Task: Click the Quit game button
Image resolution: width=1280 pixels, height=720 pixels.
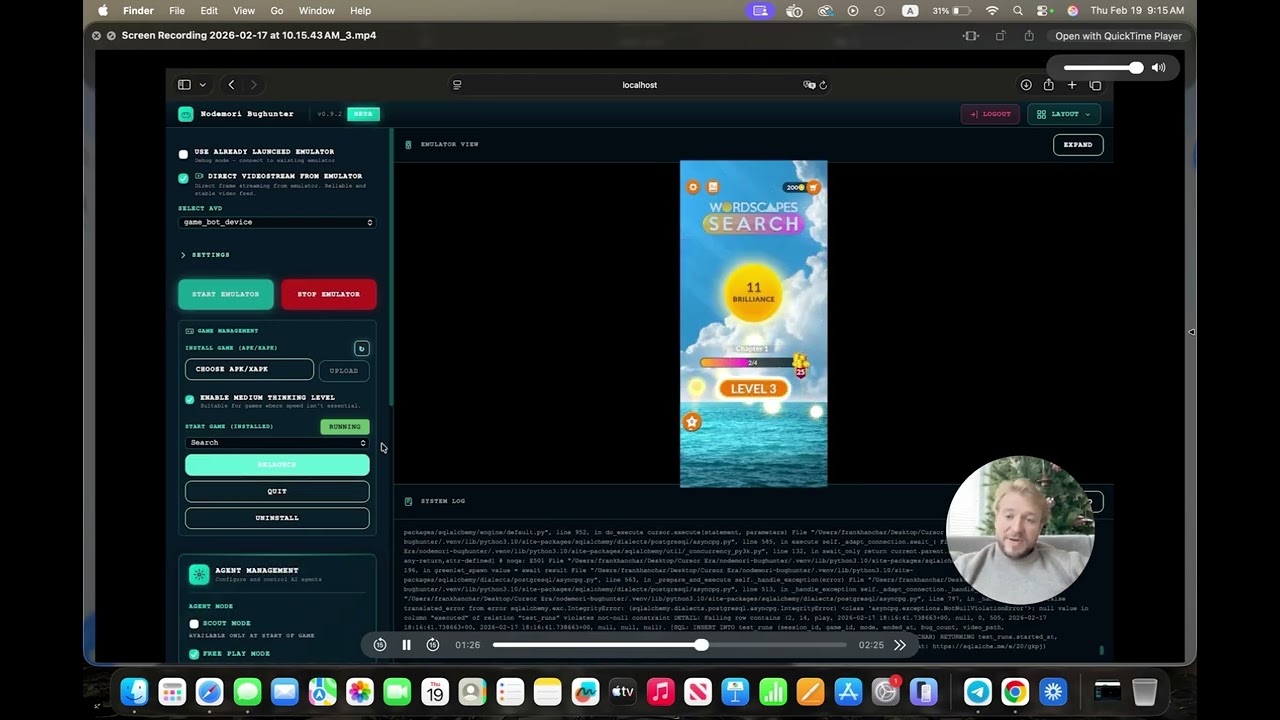Action: coord(277,491)
